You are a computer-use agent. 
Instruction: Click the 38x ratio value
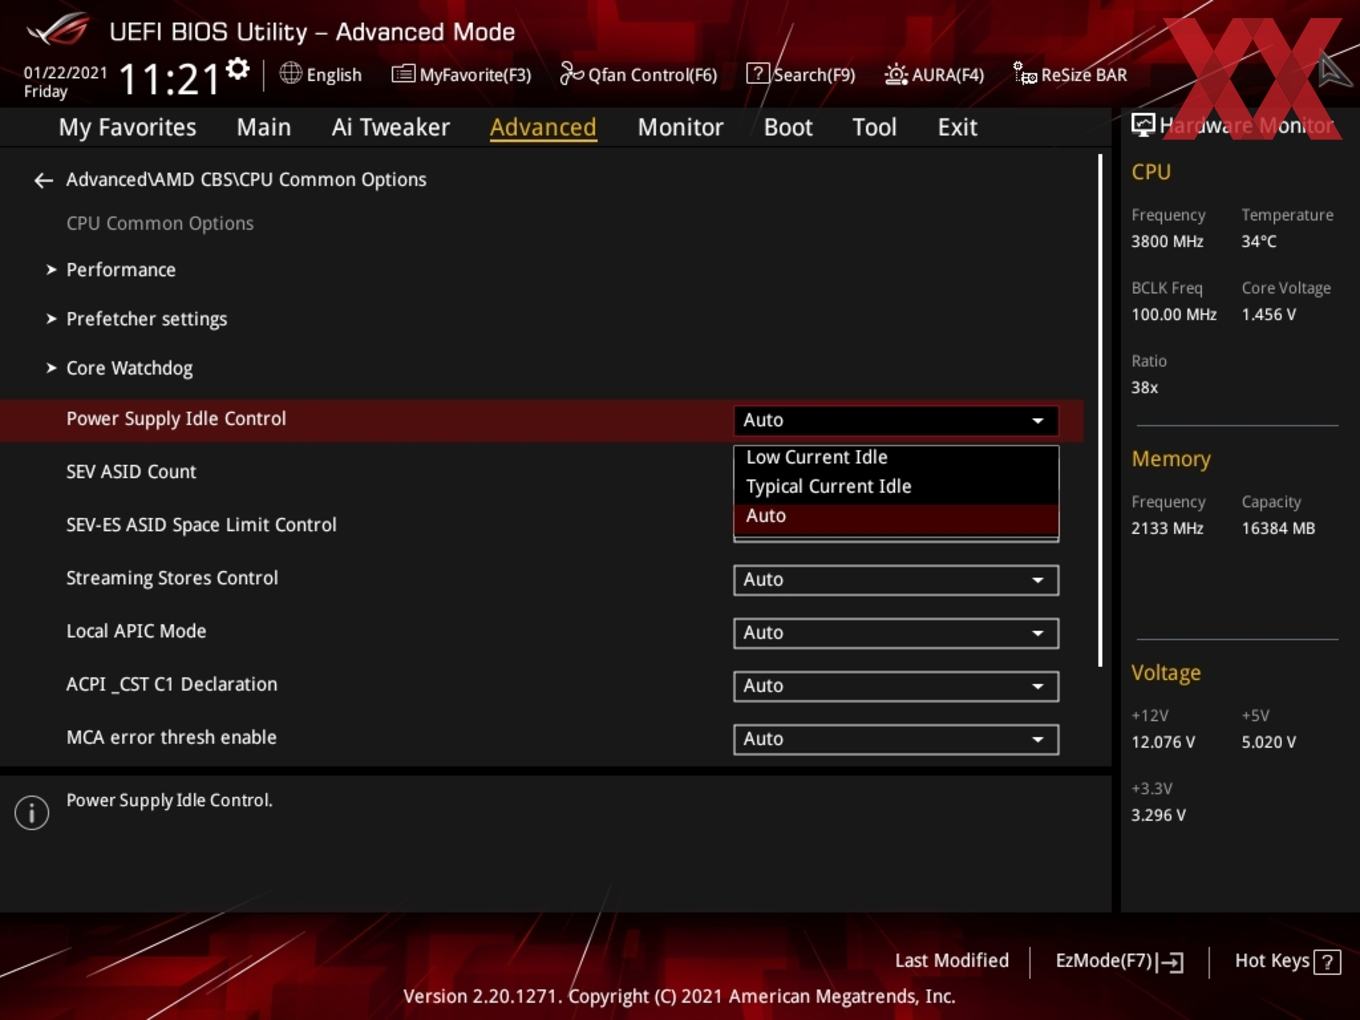(x=1145, y=387)
